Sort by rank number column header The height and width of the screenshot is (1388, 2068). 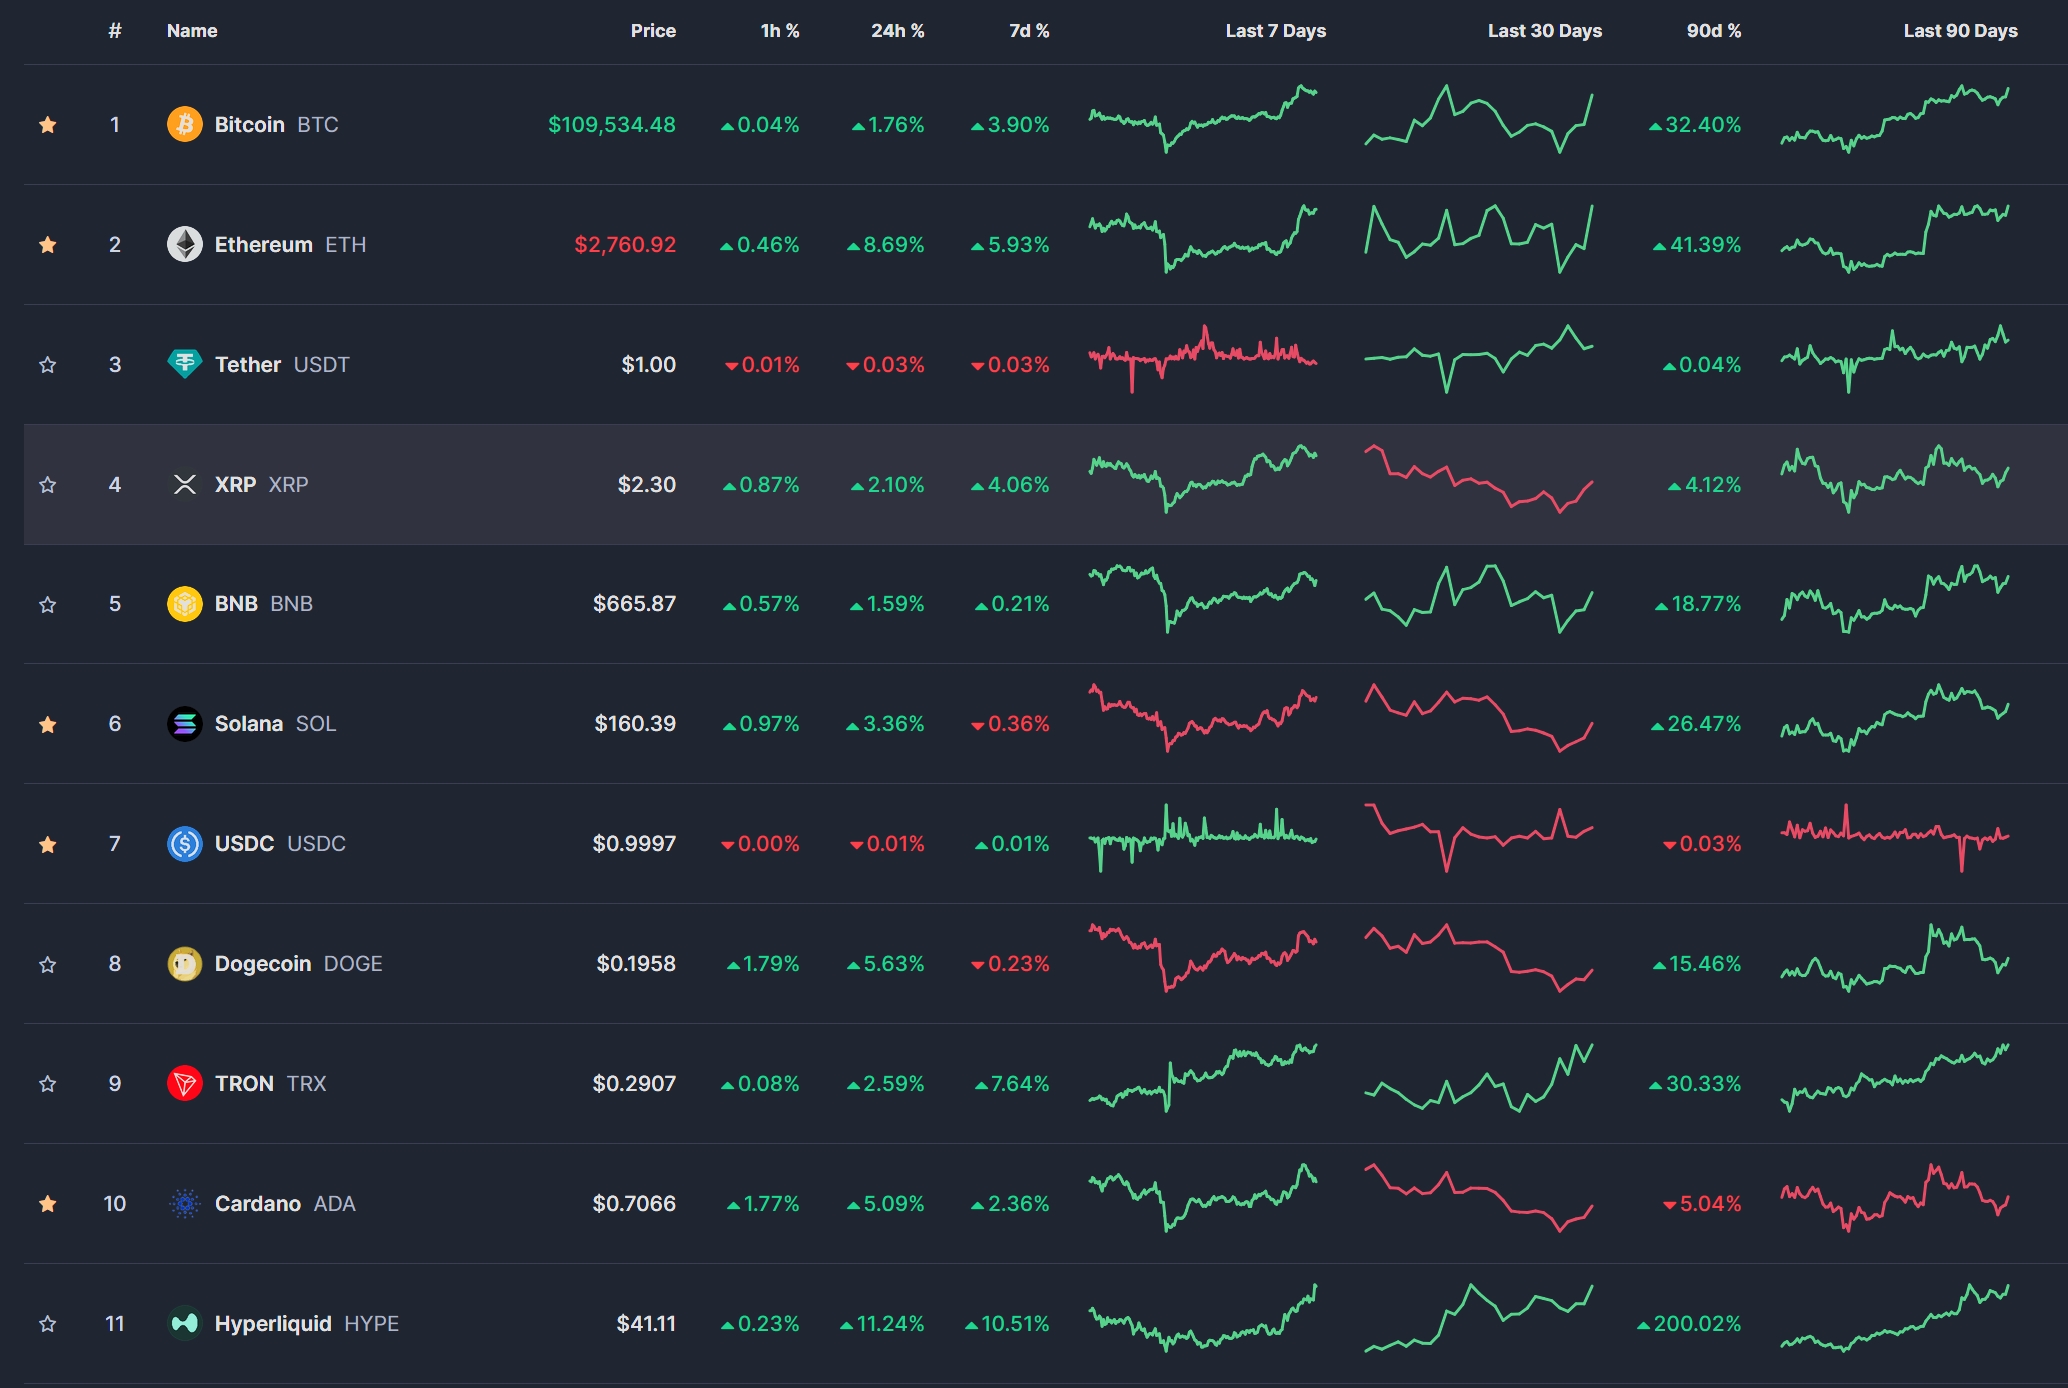click(115, 31)
